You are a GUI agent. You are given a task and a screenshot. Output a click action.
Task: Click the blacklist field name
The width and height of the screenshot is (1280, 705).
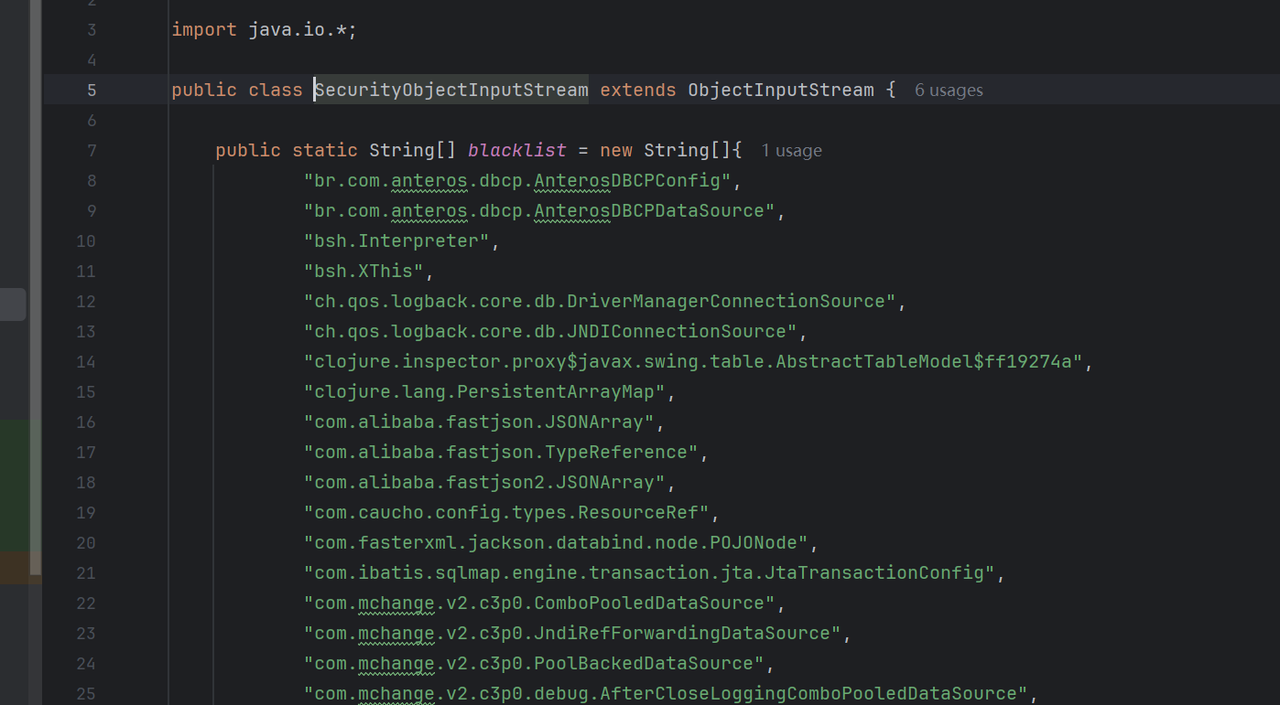[x=517, y=150]
